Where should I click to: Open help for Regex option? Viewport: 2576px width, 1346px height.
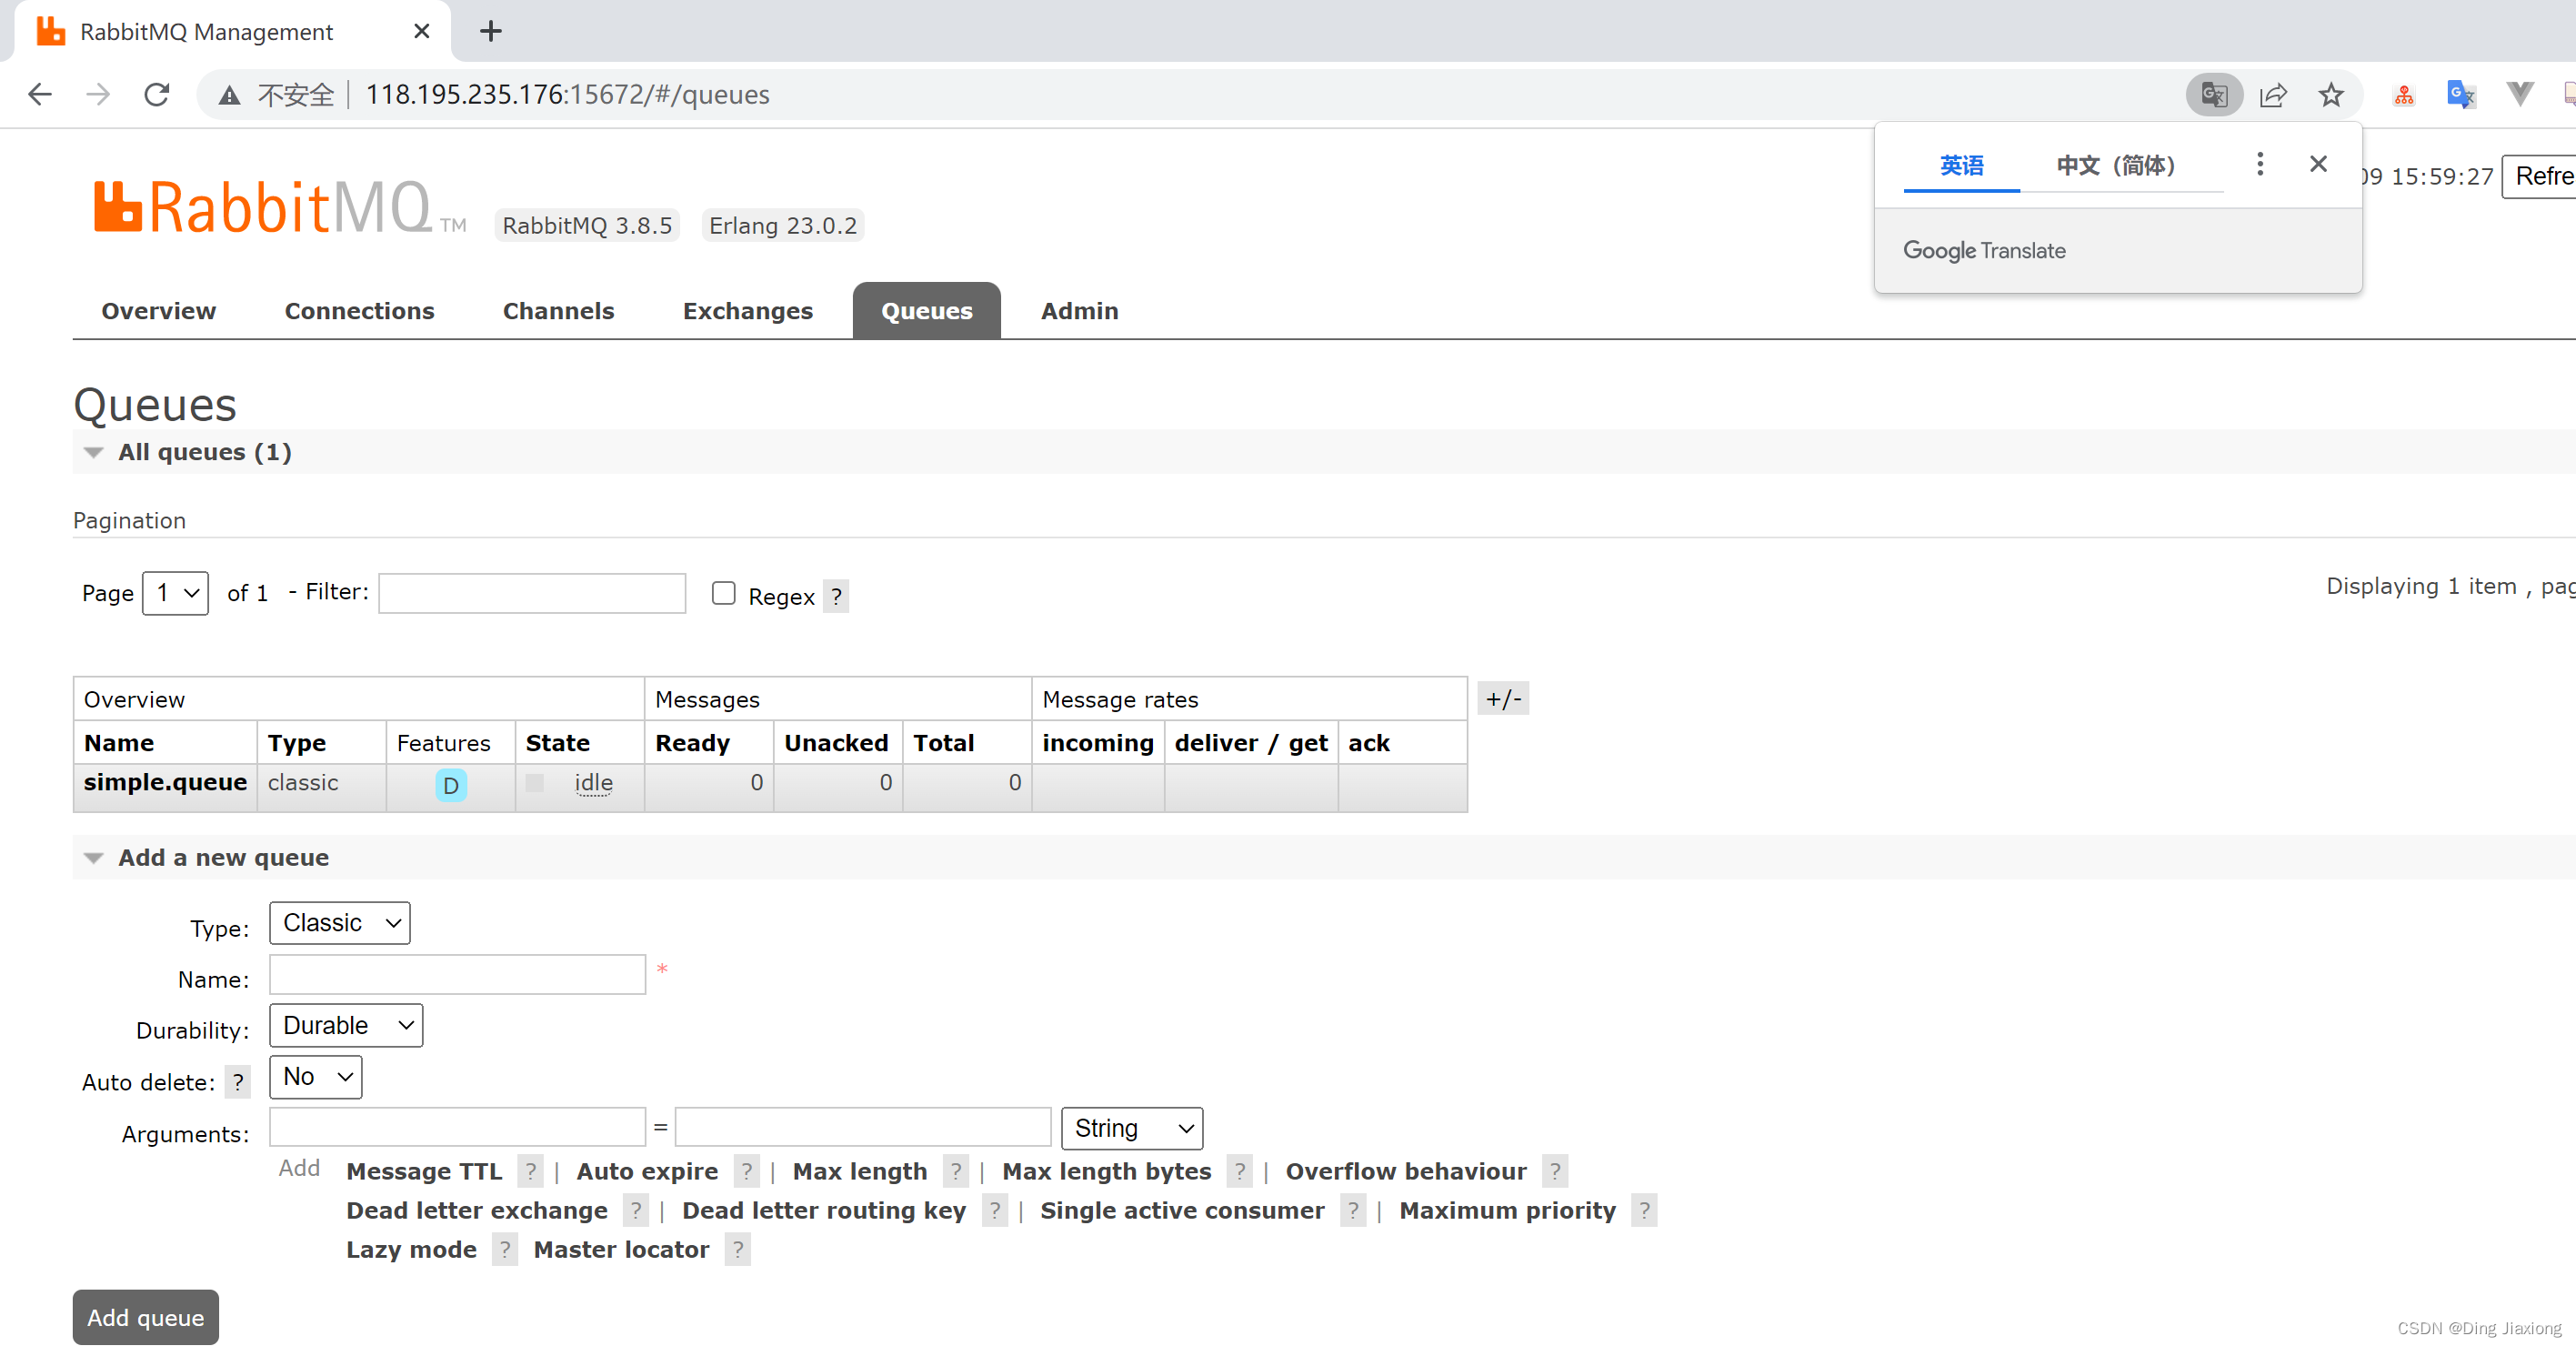click(836, 597)
